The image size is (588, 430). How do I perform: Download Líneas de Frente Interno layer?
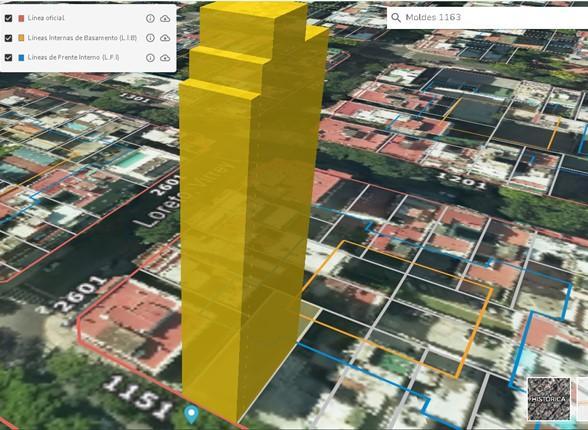(165, 58)
